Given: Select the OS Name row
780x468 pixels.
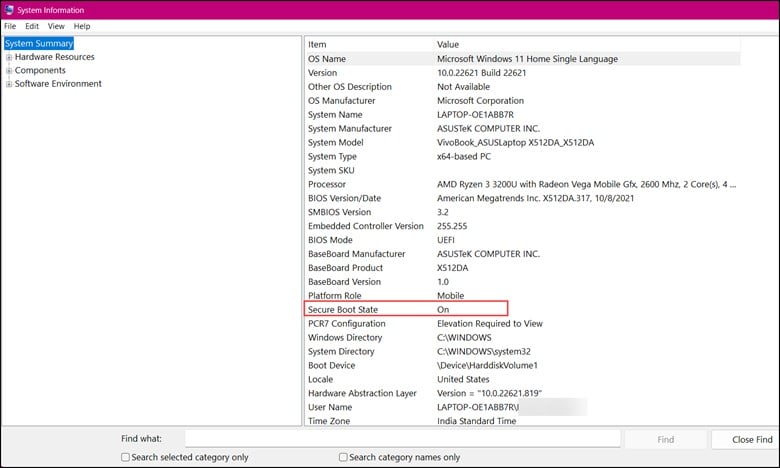Looking at the screenshot, I should [x=522, y=59].
